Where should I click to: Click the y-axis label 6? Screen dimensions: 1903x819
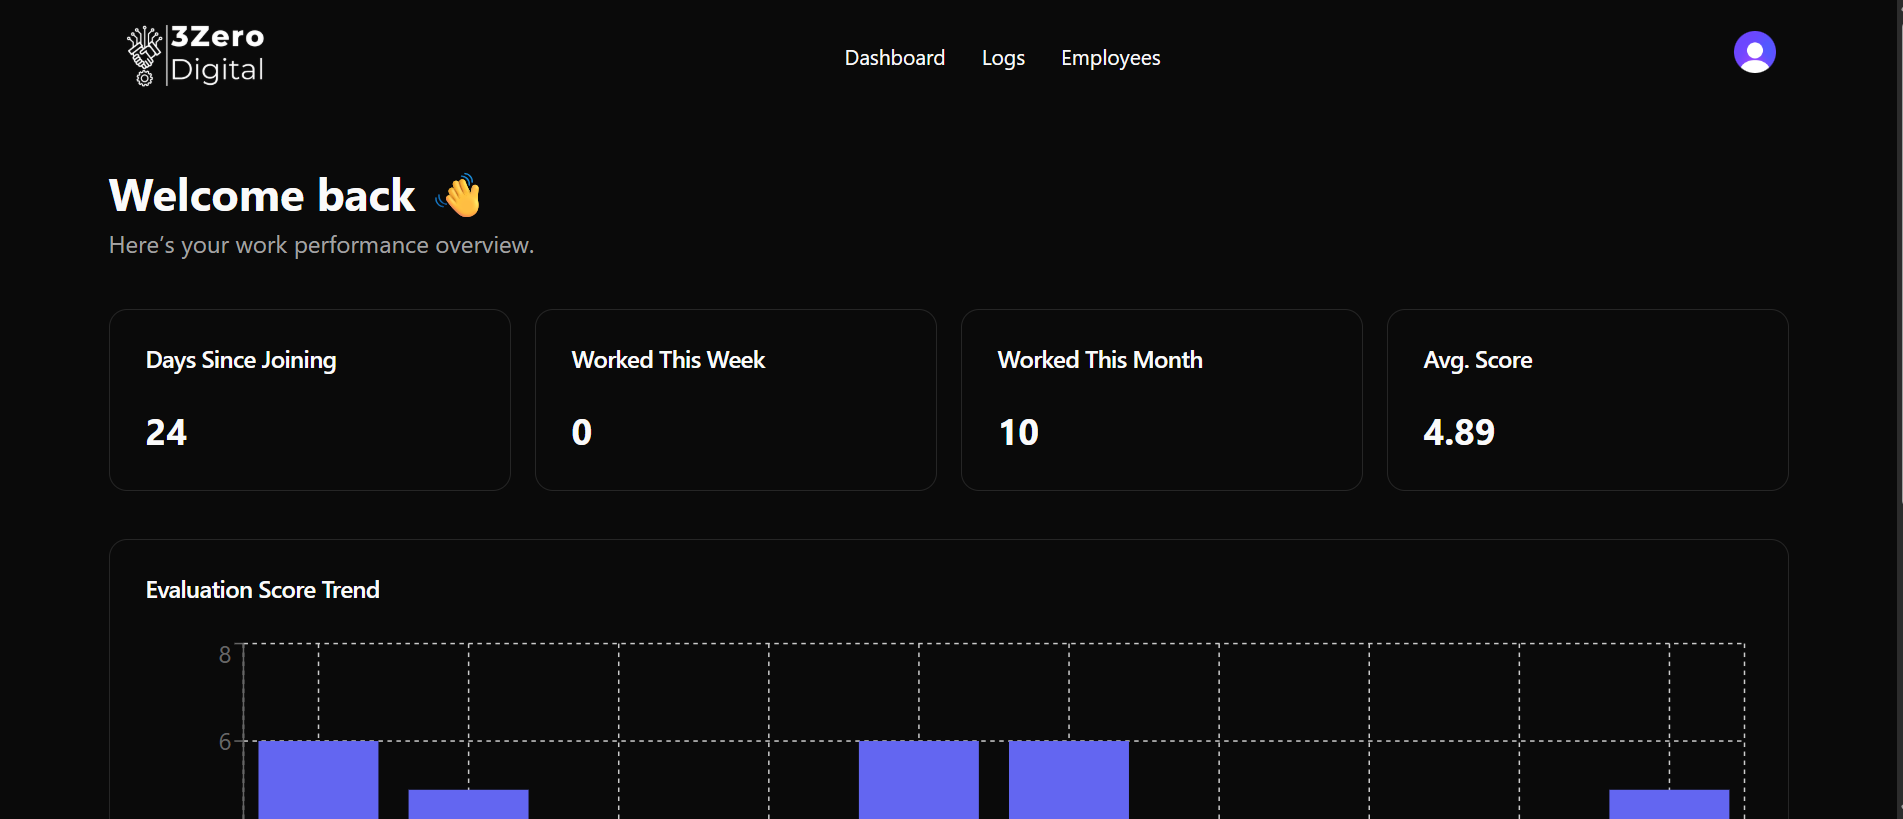[225, 742]
